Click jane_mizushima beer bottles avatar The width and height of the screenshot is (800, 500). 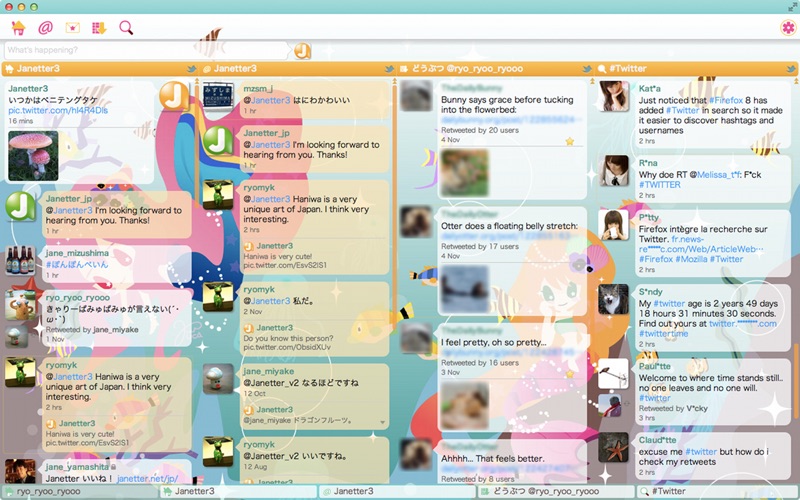click(20, 261)
